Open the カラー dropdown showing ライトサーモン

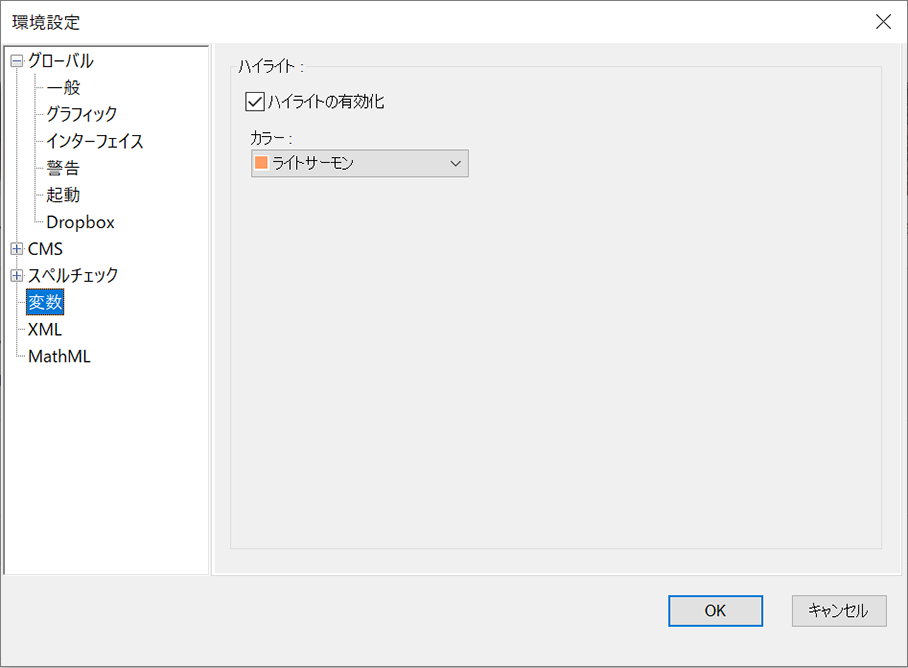pos(360,163)
